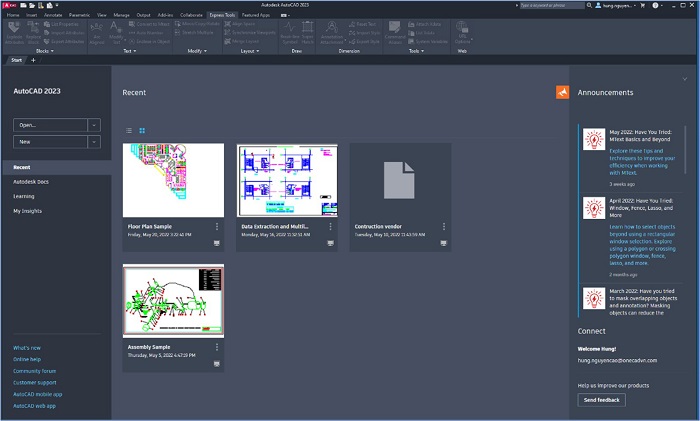Open the Community forum link
700x421 pixels.
pos(34,371)
